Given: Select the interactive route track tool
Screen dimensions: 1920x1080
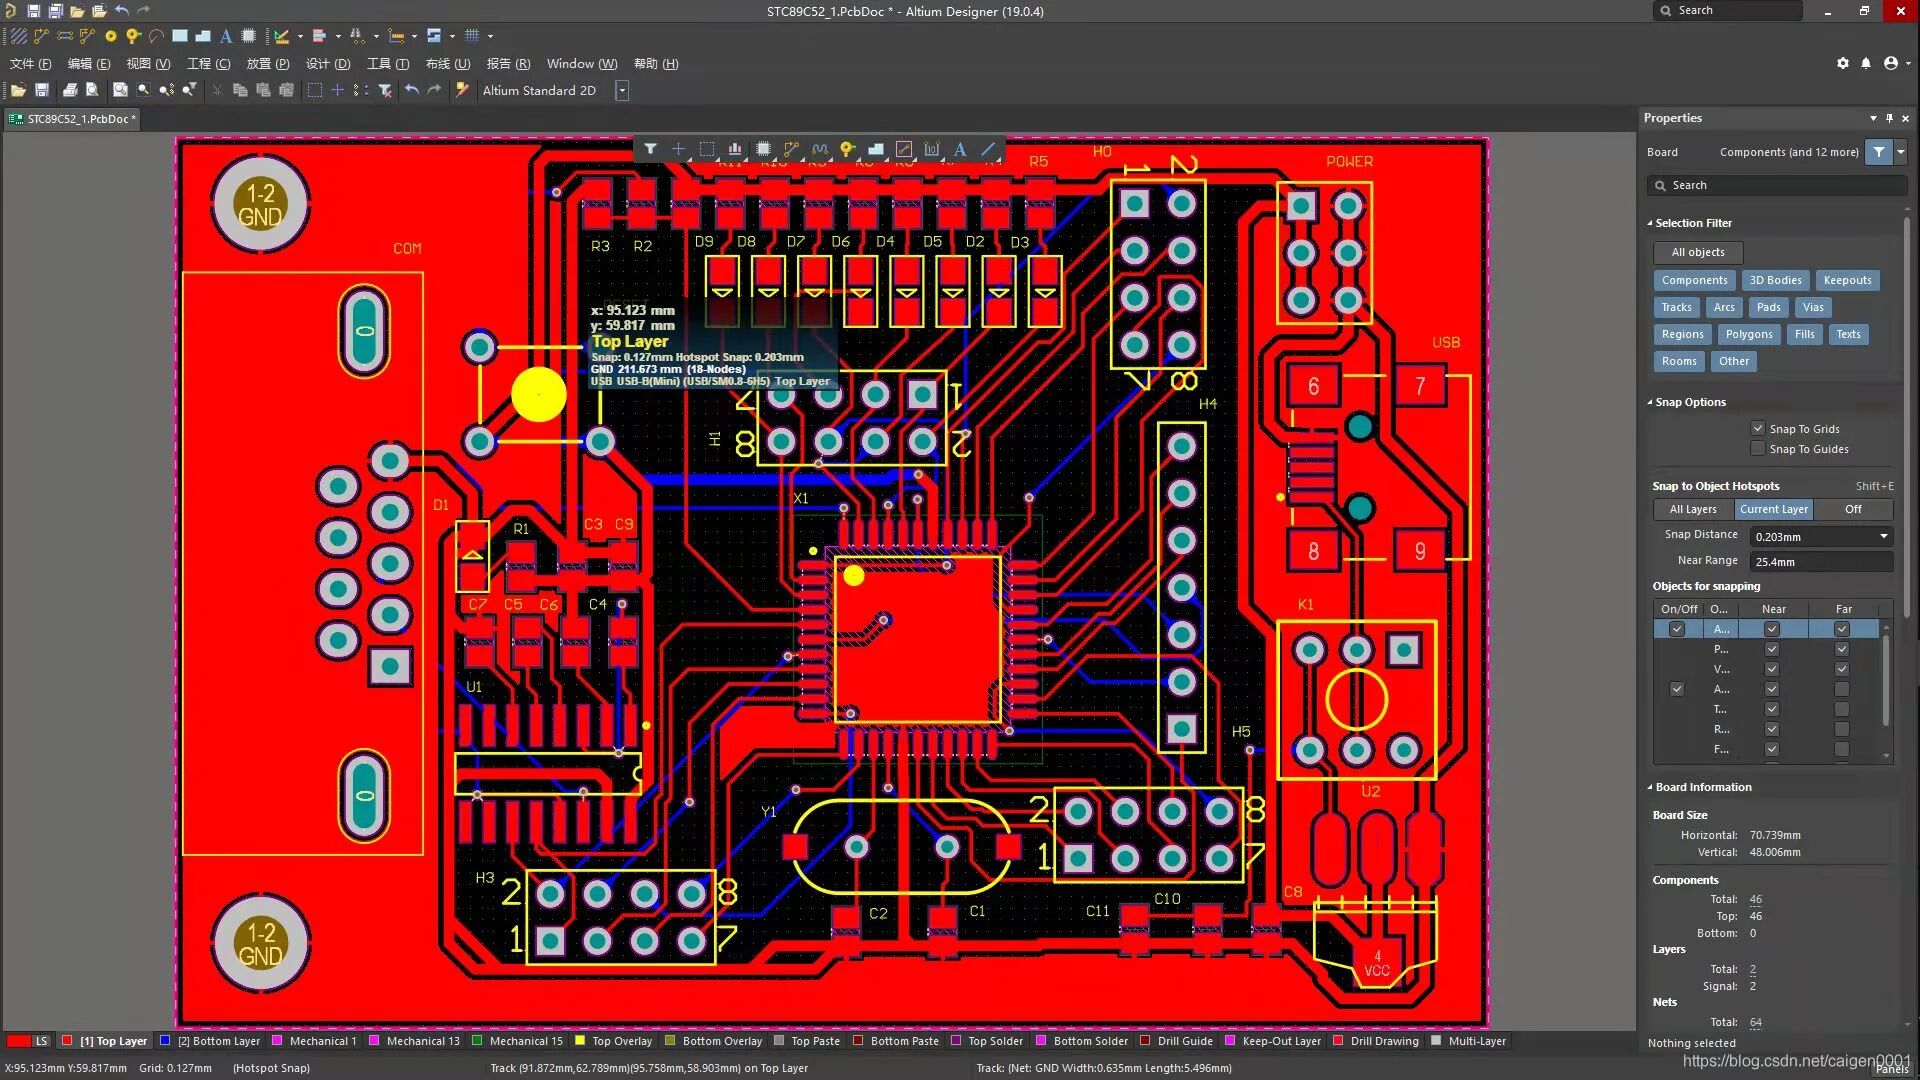Looking at the screenshot, I should 791,150.
